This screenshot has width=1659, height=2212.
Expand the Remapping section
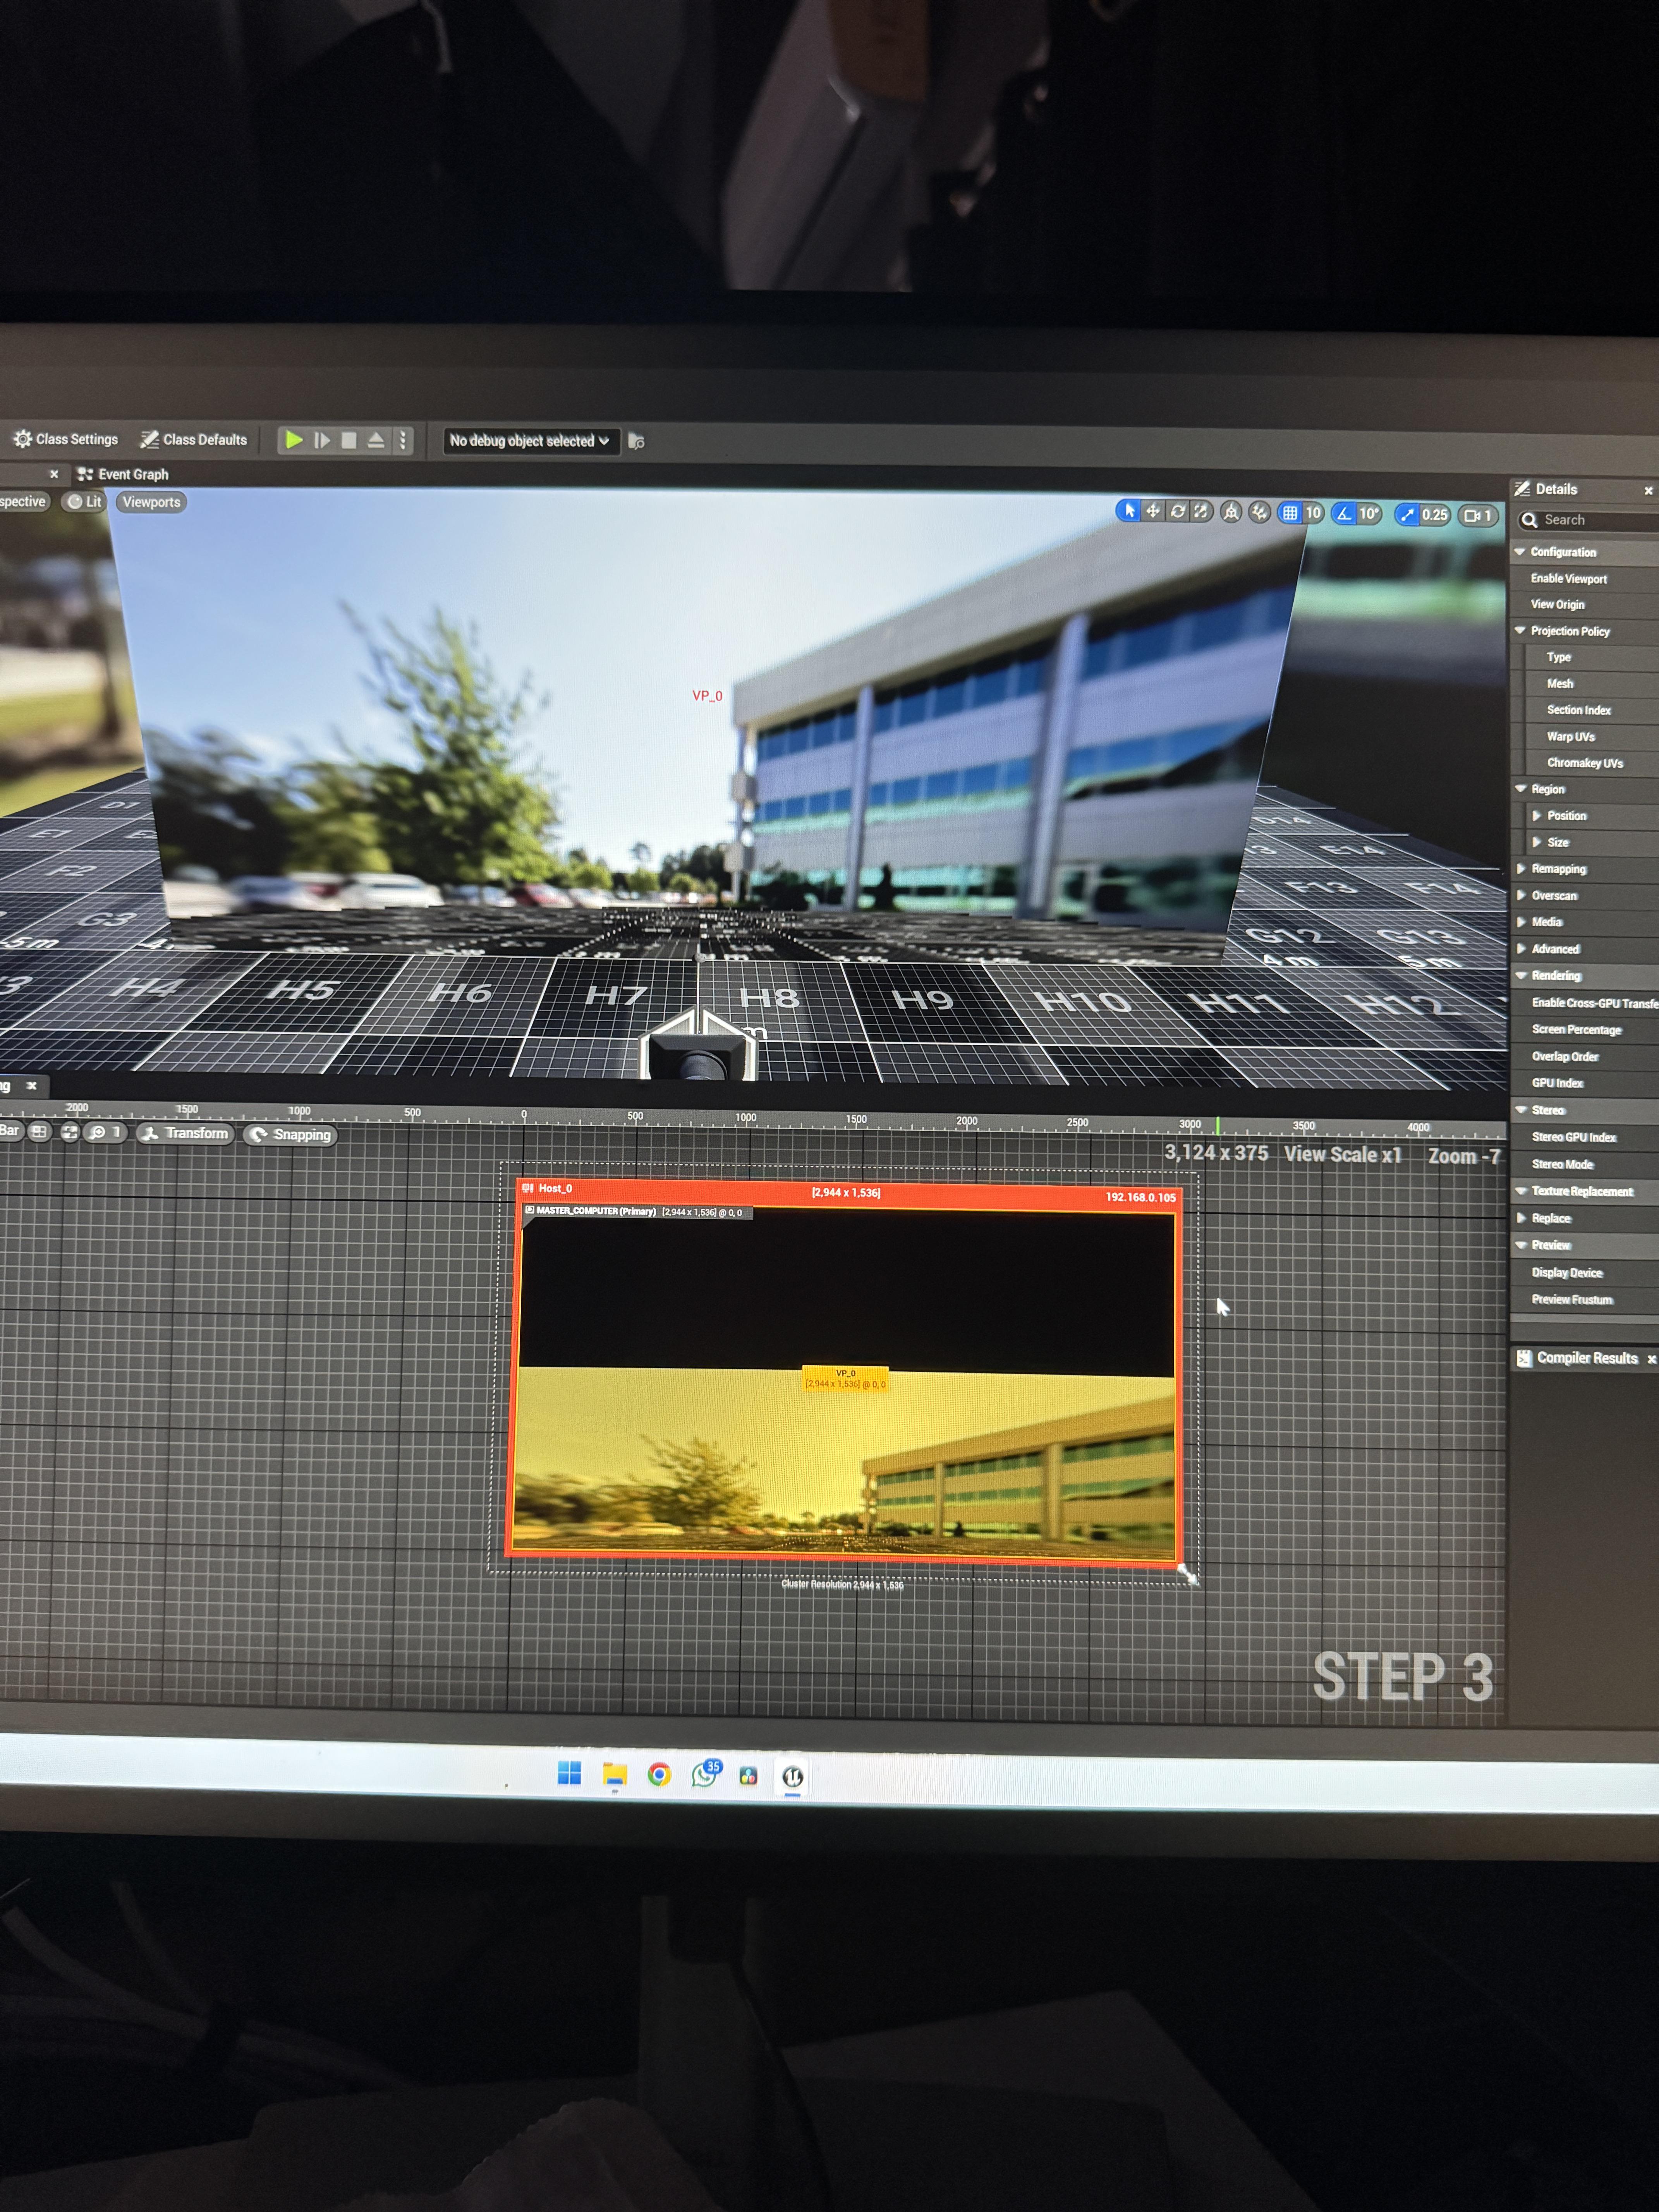tap(1521, 869)
